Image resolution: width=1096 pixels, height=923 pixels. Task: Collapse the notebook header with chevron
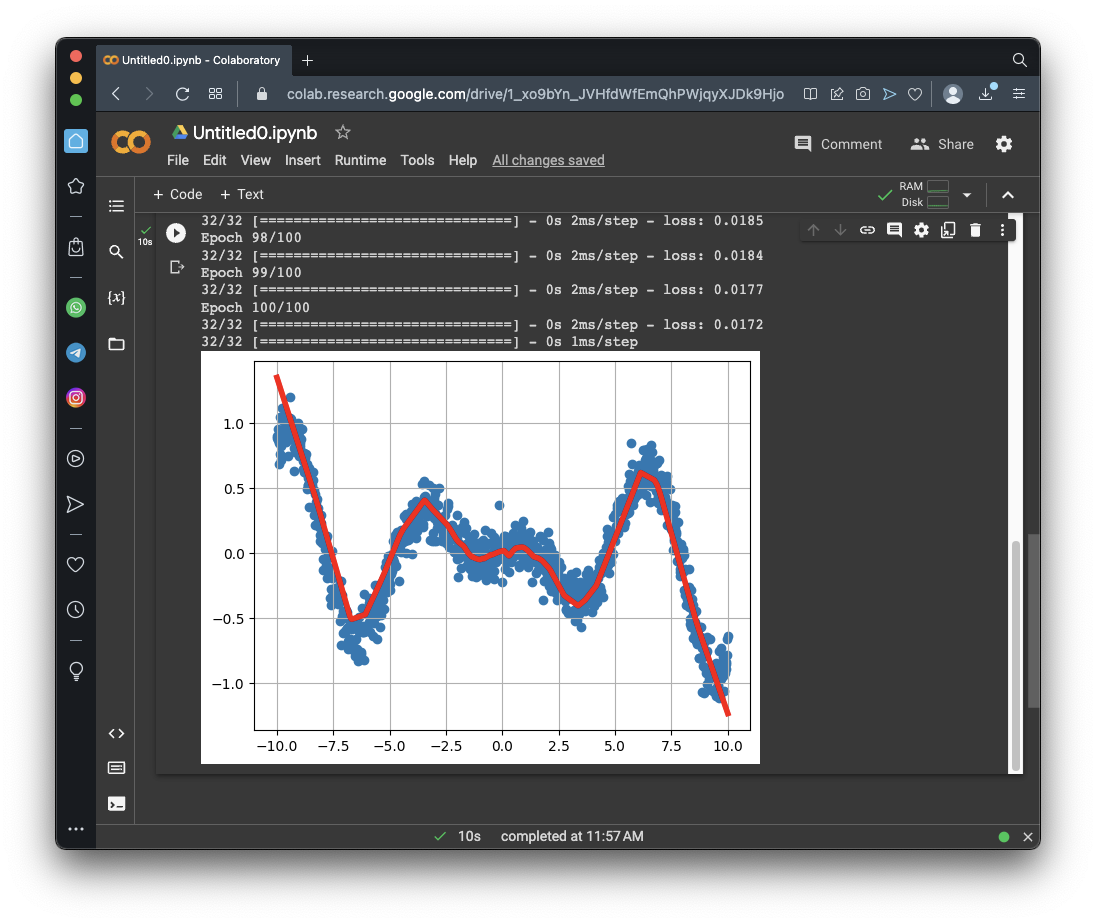point(1008,195)
